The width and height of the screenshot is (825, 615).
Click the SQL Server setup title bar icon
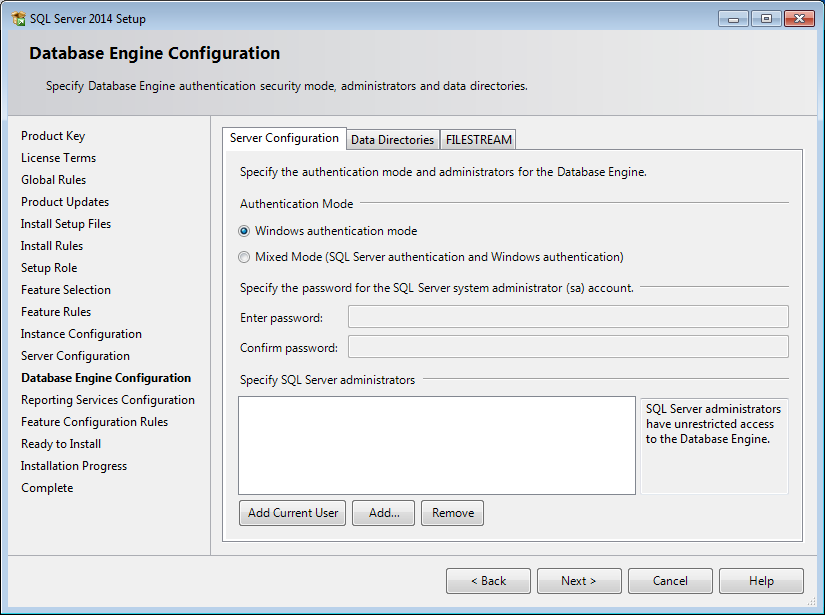pyautogui.click(x=18, y=18)
